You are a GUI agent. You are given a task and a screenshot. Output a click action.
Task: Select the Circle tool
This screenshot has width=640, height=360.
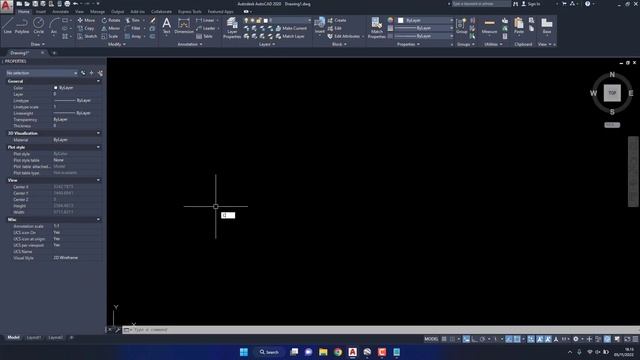(x=38, y=26)
